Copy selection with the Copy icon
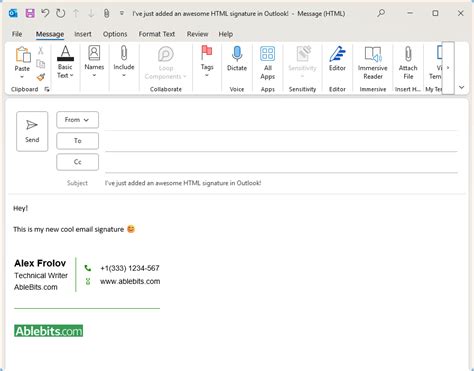The image size is (474, 371). (x=41, y=64)
